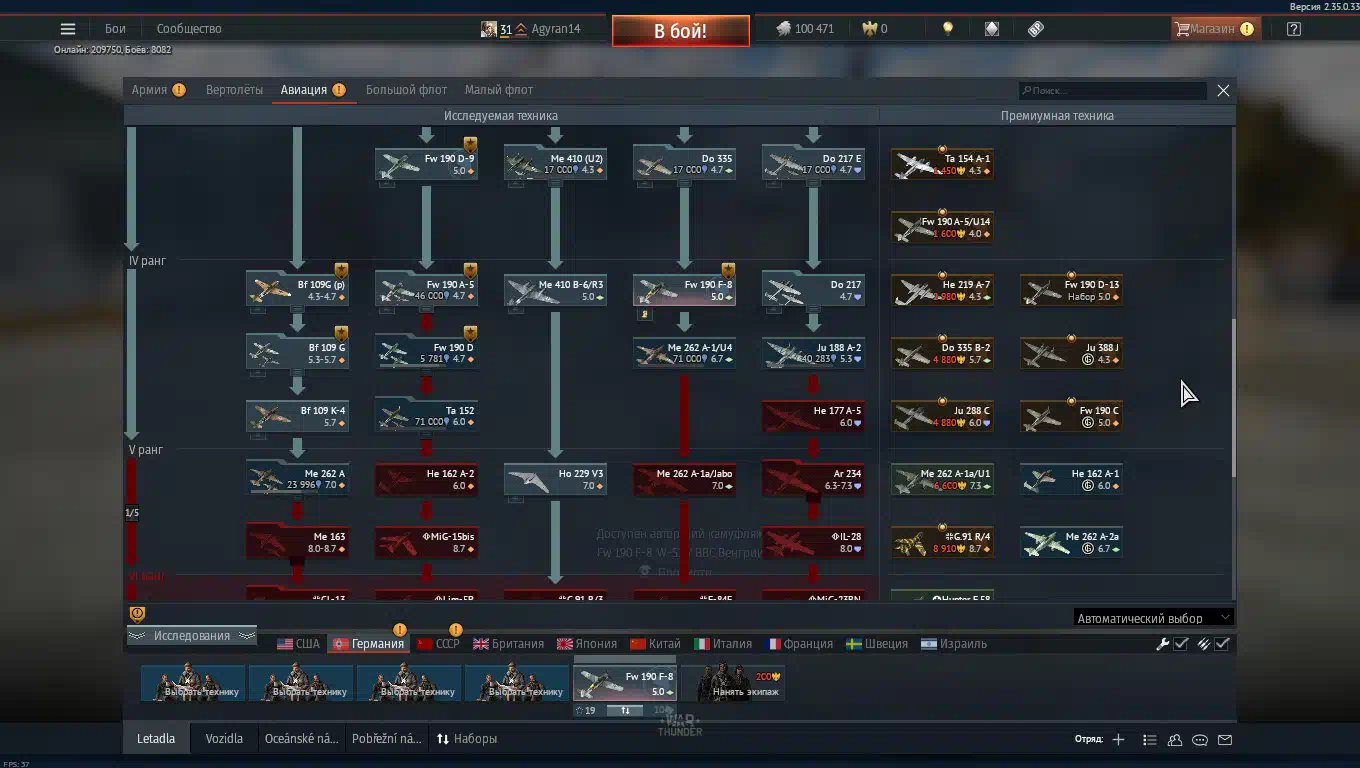Viewport: 1360px width, 768px height.
Task: Select the premium G.91 R/4 card
Action: tap(942, 542)
